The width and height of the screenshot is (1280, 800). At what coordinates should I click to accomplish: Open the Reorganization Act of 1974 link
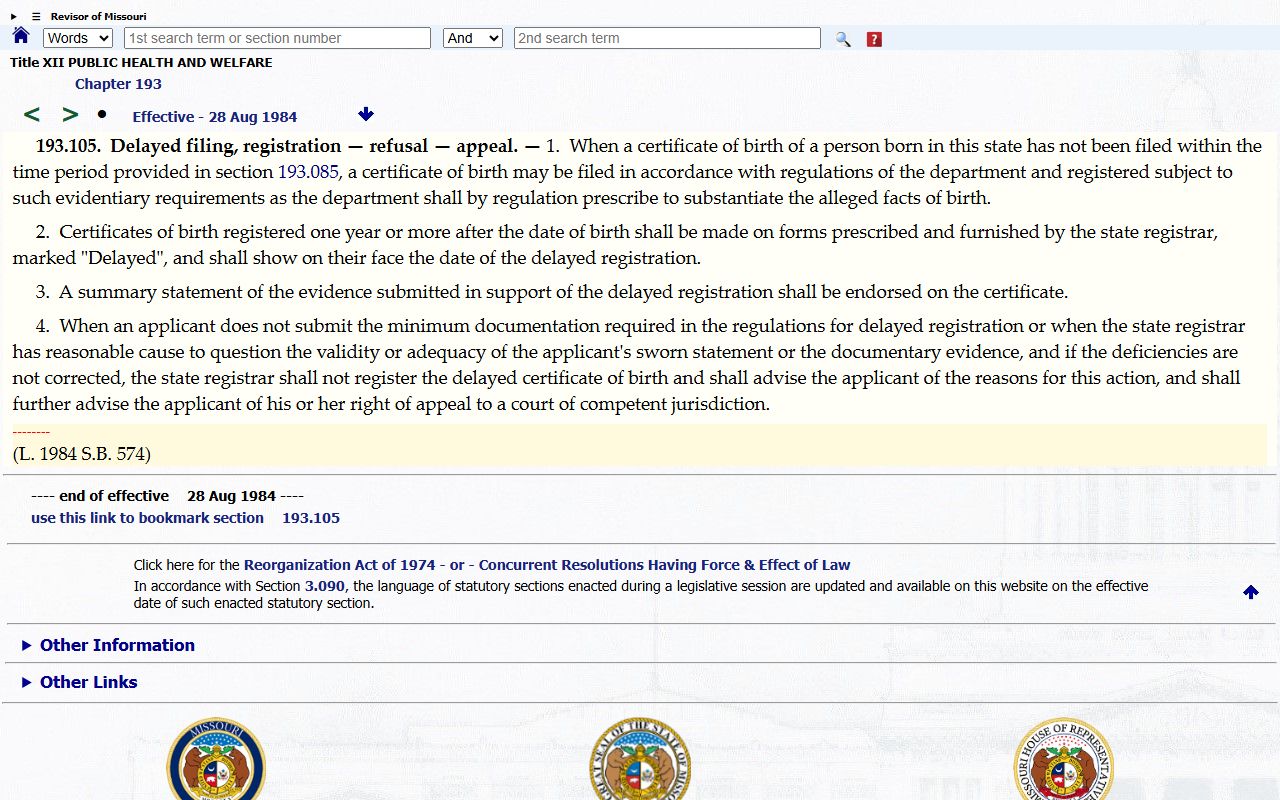(x=340, y=565)
